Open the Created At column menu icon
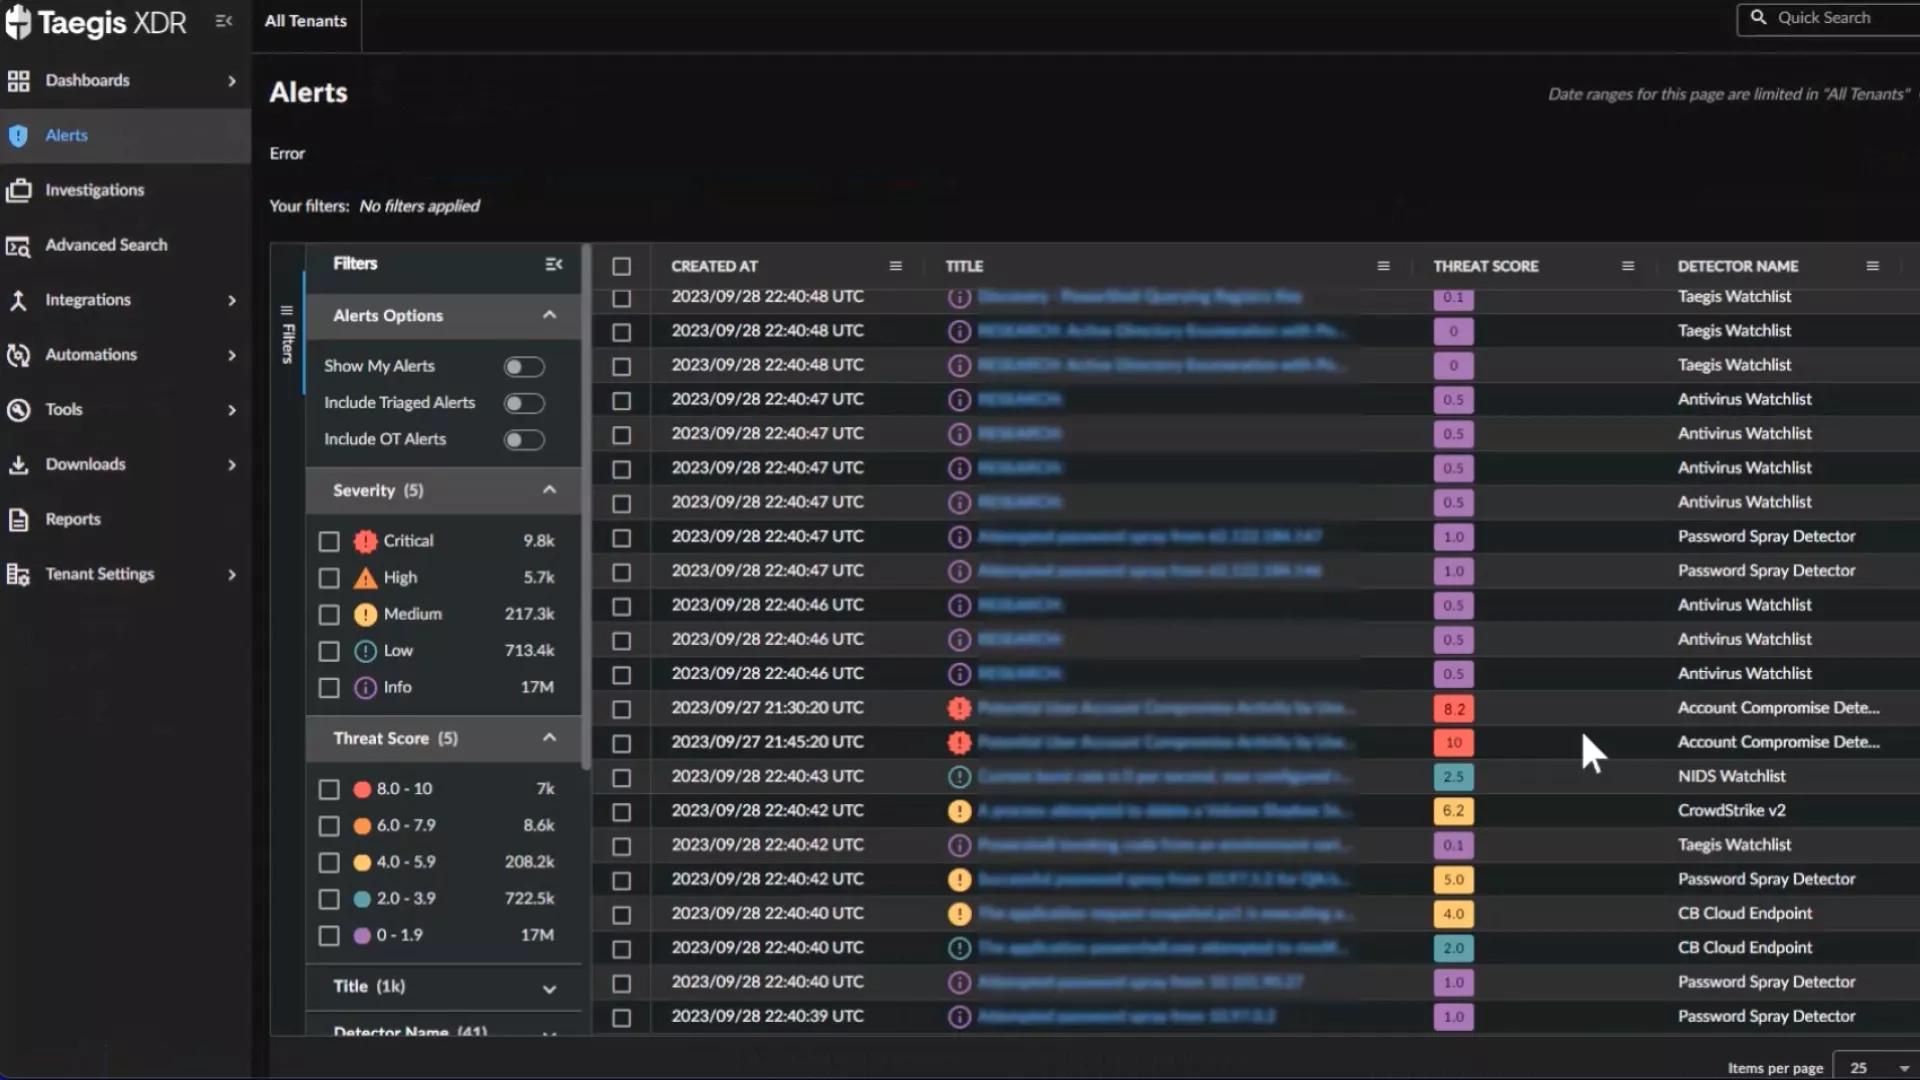The image size is (1920, 1080). [x=895, y=266]
